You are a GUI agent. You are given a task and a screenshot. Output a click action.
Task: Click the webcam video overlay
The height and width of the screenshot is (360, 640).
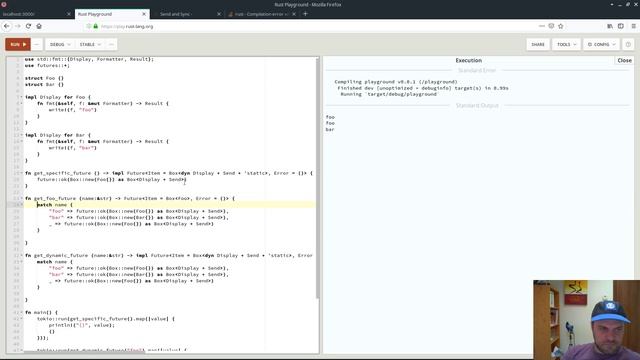point(586,320)
